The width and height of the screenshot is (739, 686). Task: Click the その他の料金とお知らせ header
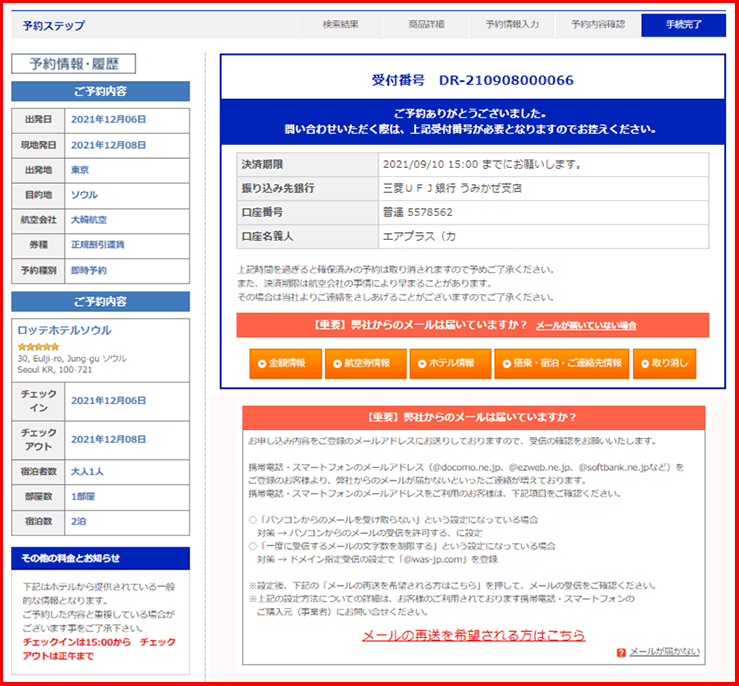(x=100, y=558)
